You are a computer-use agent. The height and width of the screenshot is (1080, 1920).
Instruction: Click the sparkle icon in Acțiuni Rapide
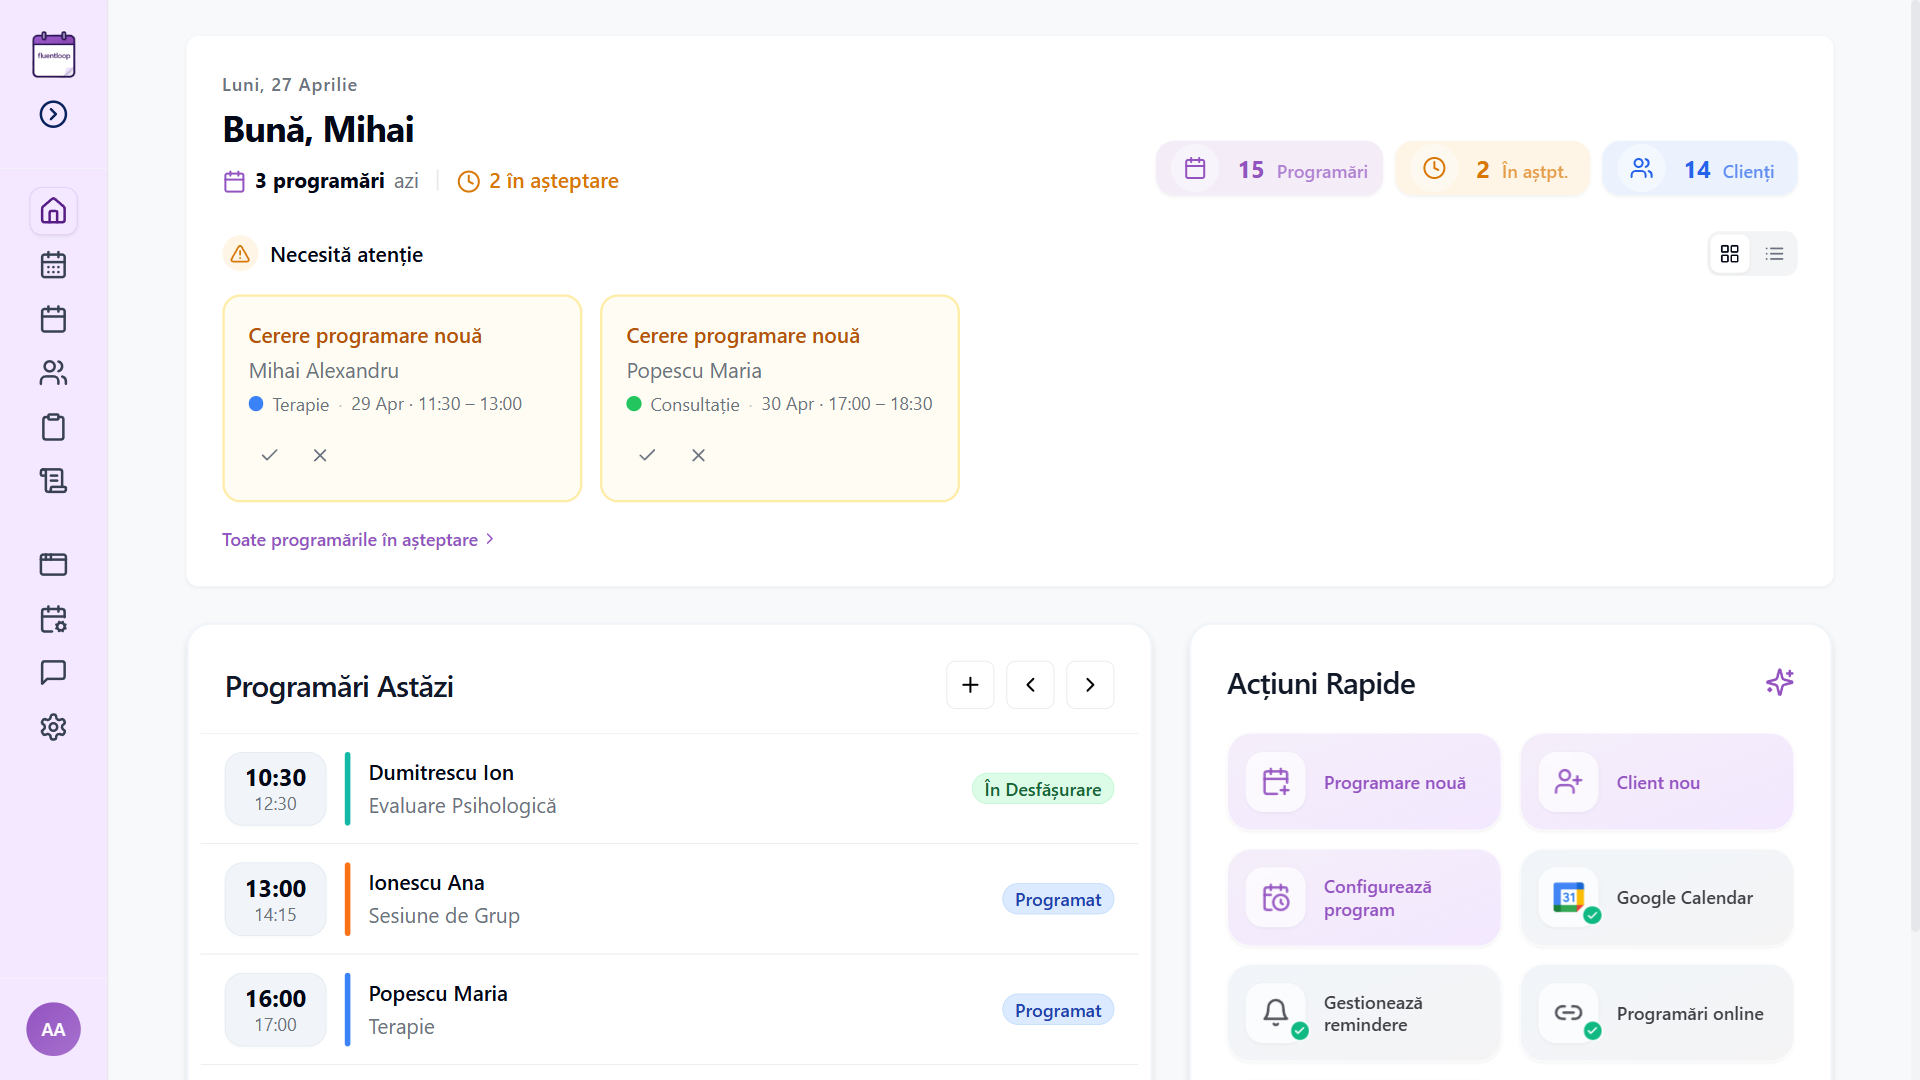pos(1779,683)
